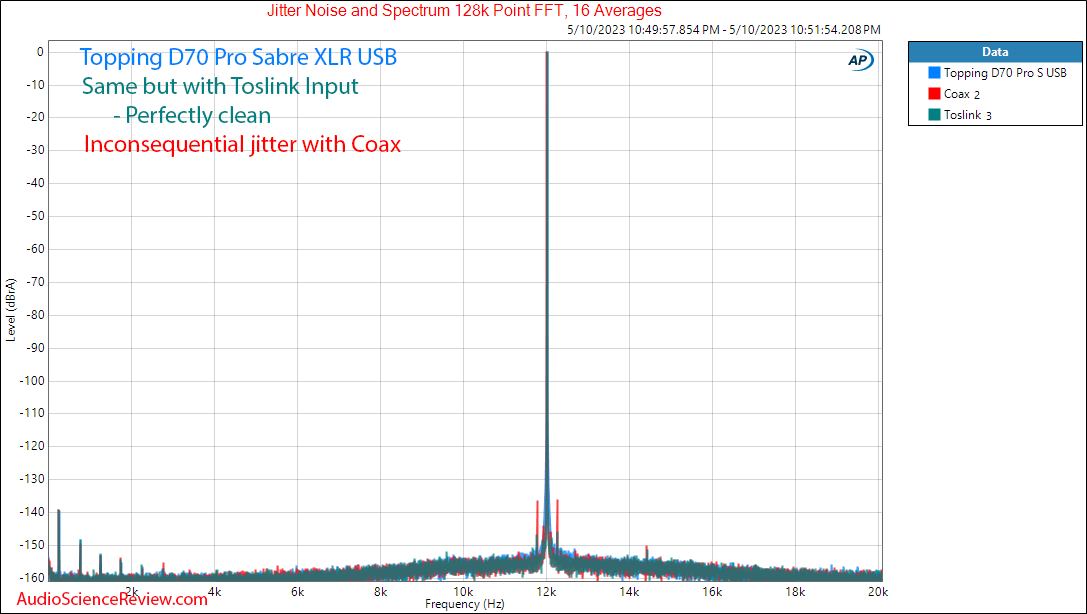The width and height of the screenshot is (1087, 614).
Task: Click the x-axis tick label '6k'
Action: tap(298, 592)
